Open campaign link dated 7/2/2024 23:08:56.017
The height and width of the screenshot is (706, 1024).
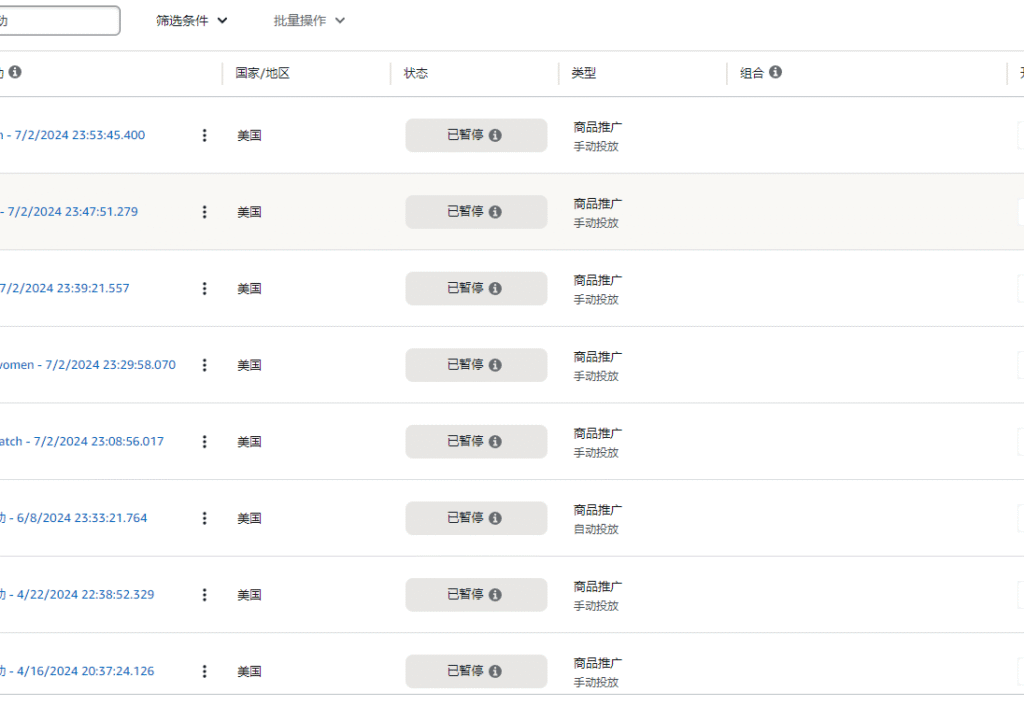coord(80,441)
